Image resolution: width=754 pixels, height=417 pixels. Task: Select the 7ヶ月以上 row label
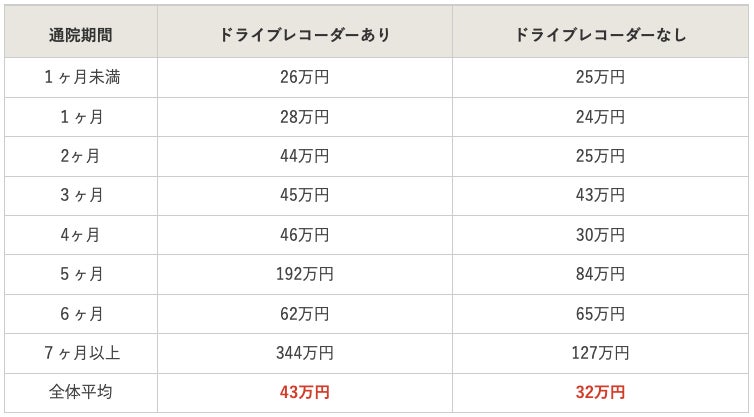(81, 353)
